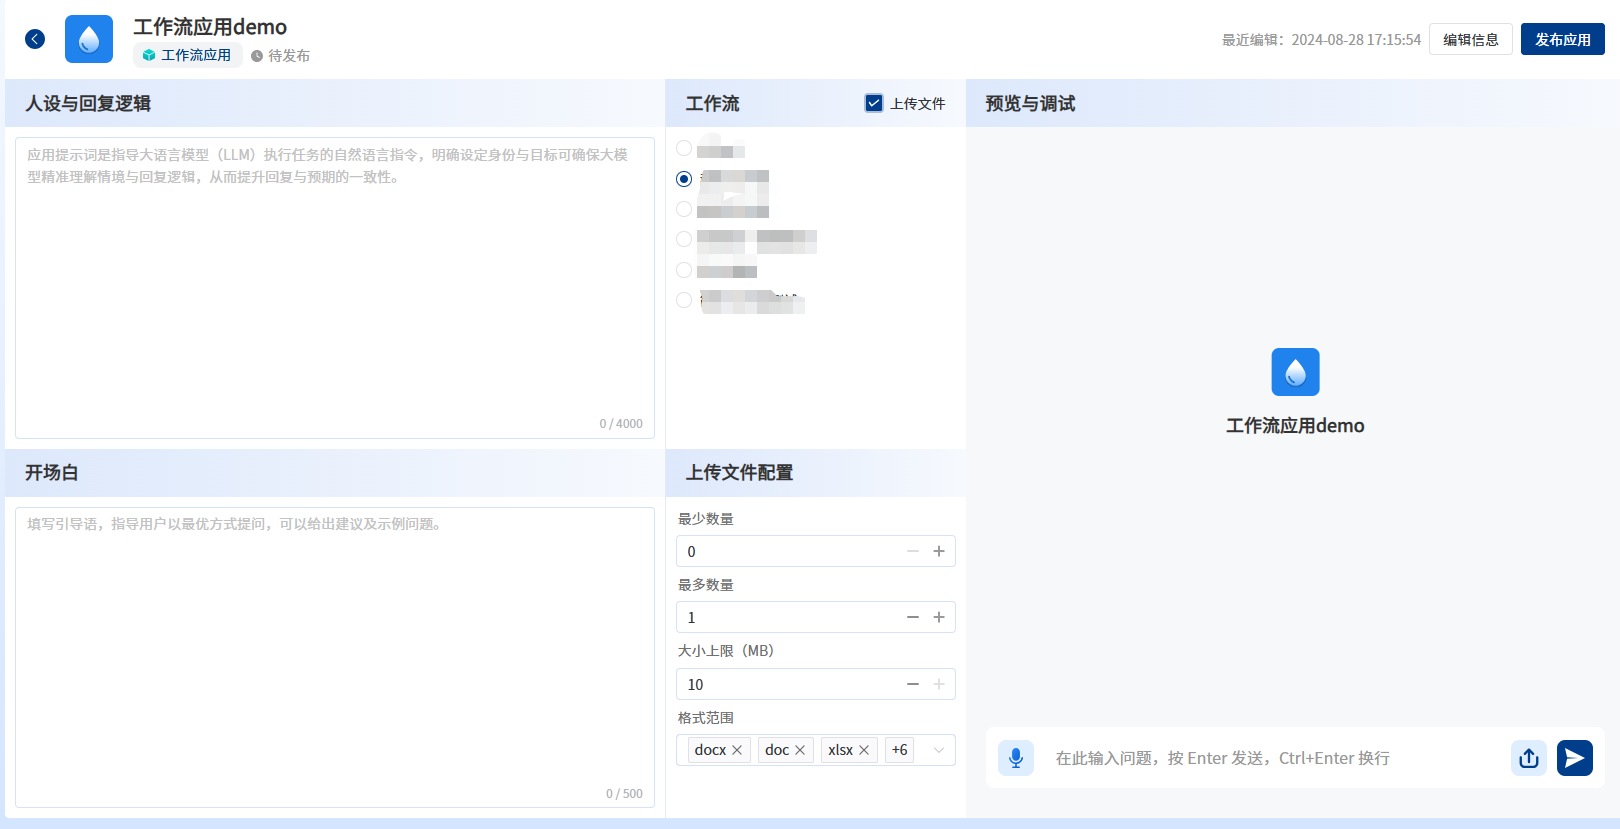Increase 最多数量 with plus button
1620x829 pixels.
(939, 617)
